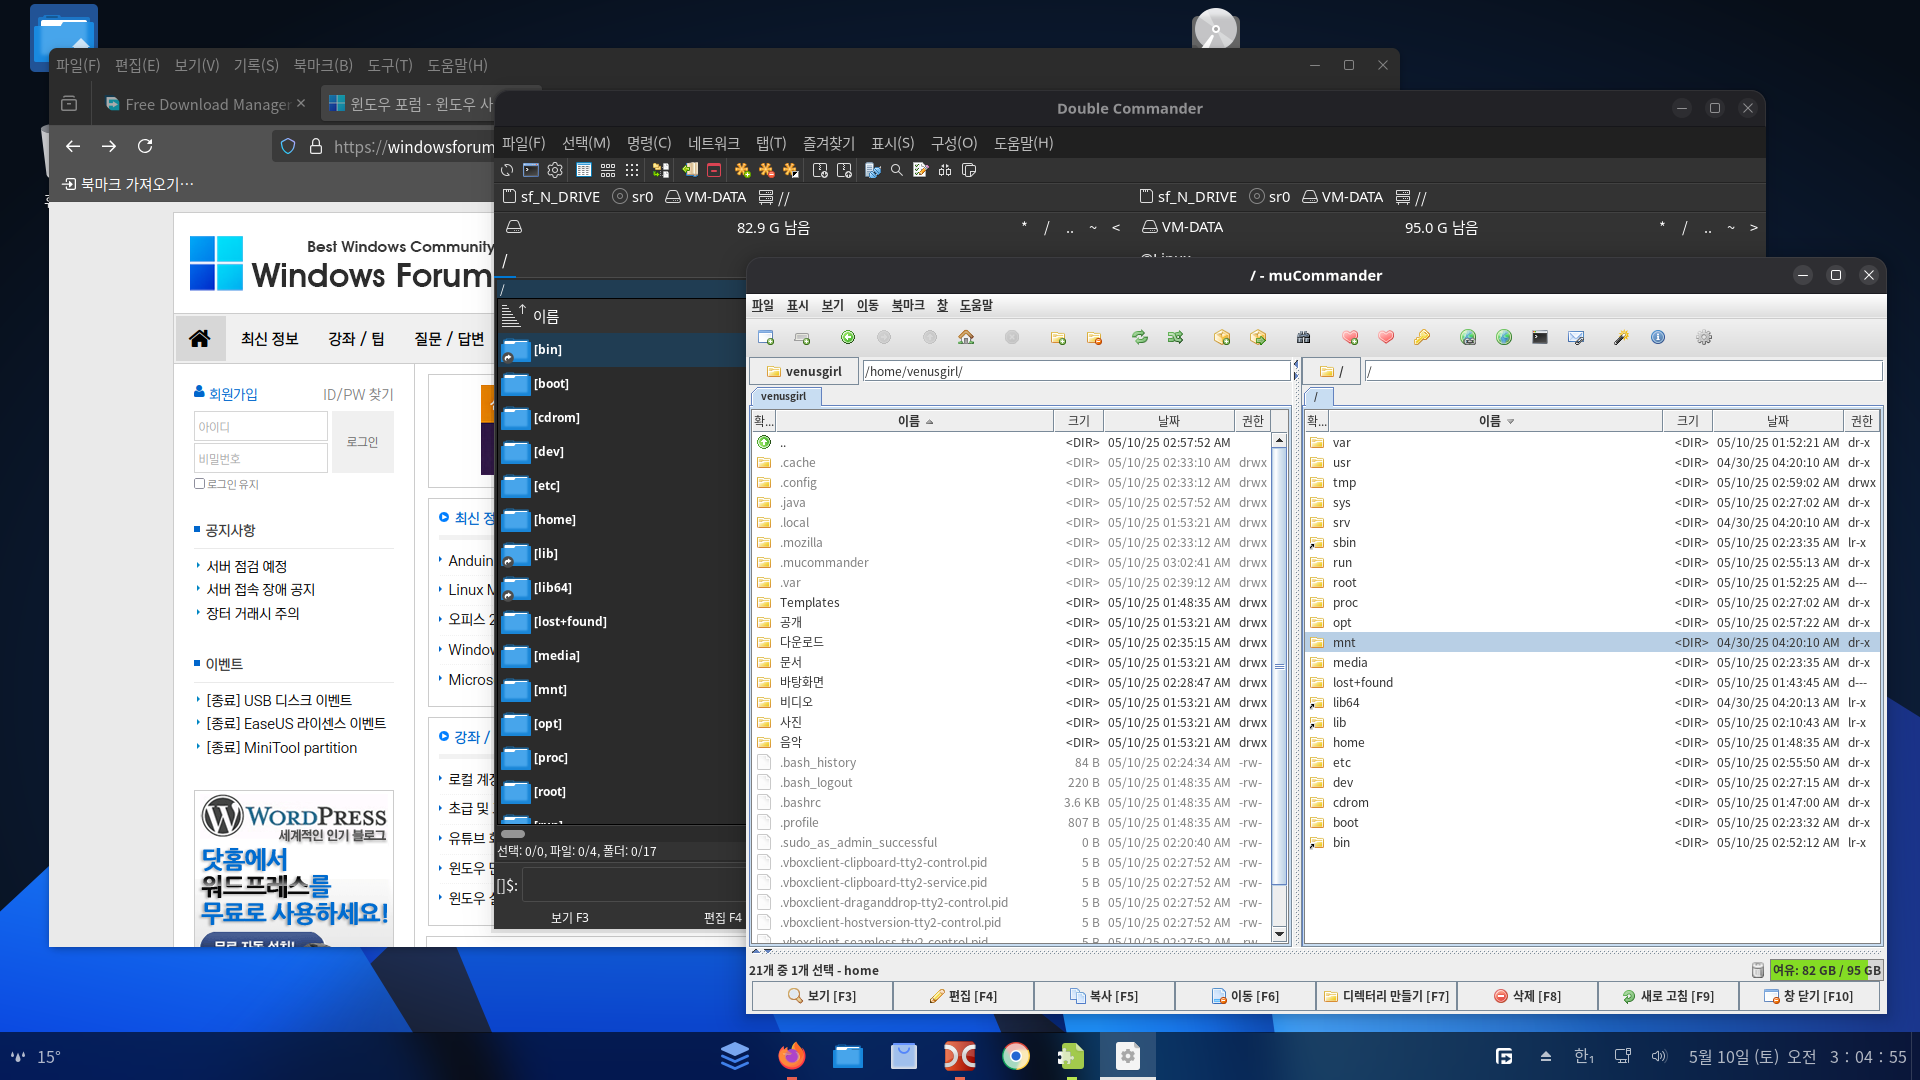Click the search magnifier in Double Commander toolbar
This screenshot has width=1920, height=1080.
(x=897, y=170)
